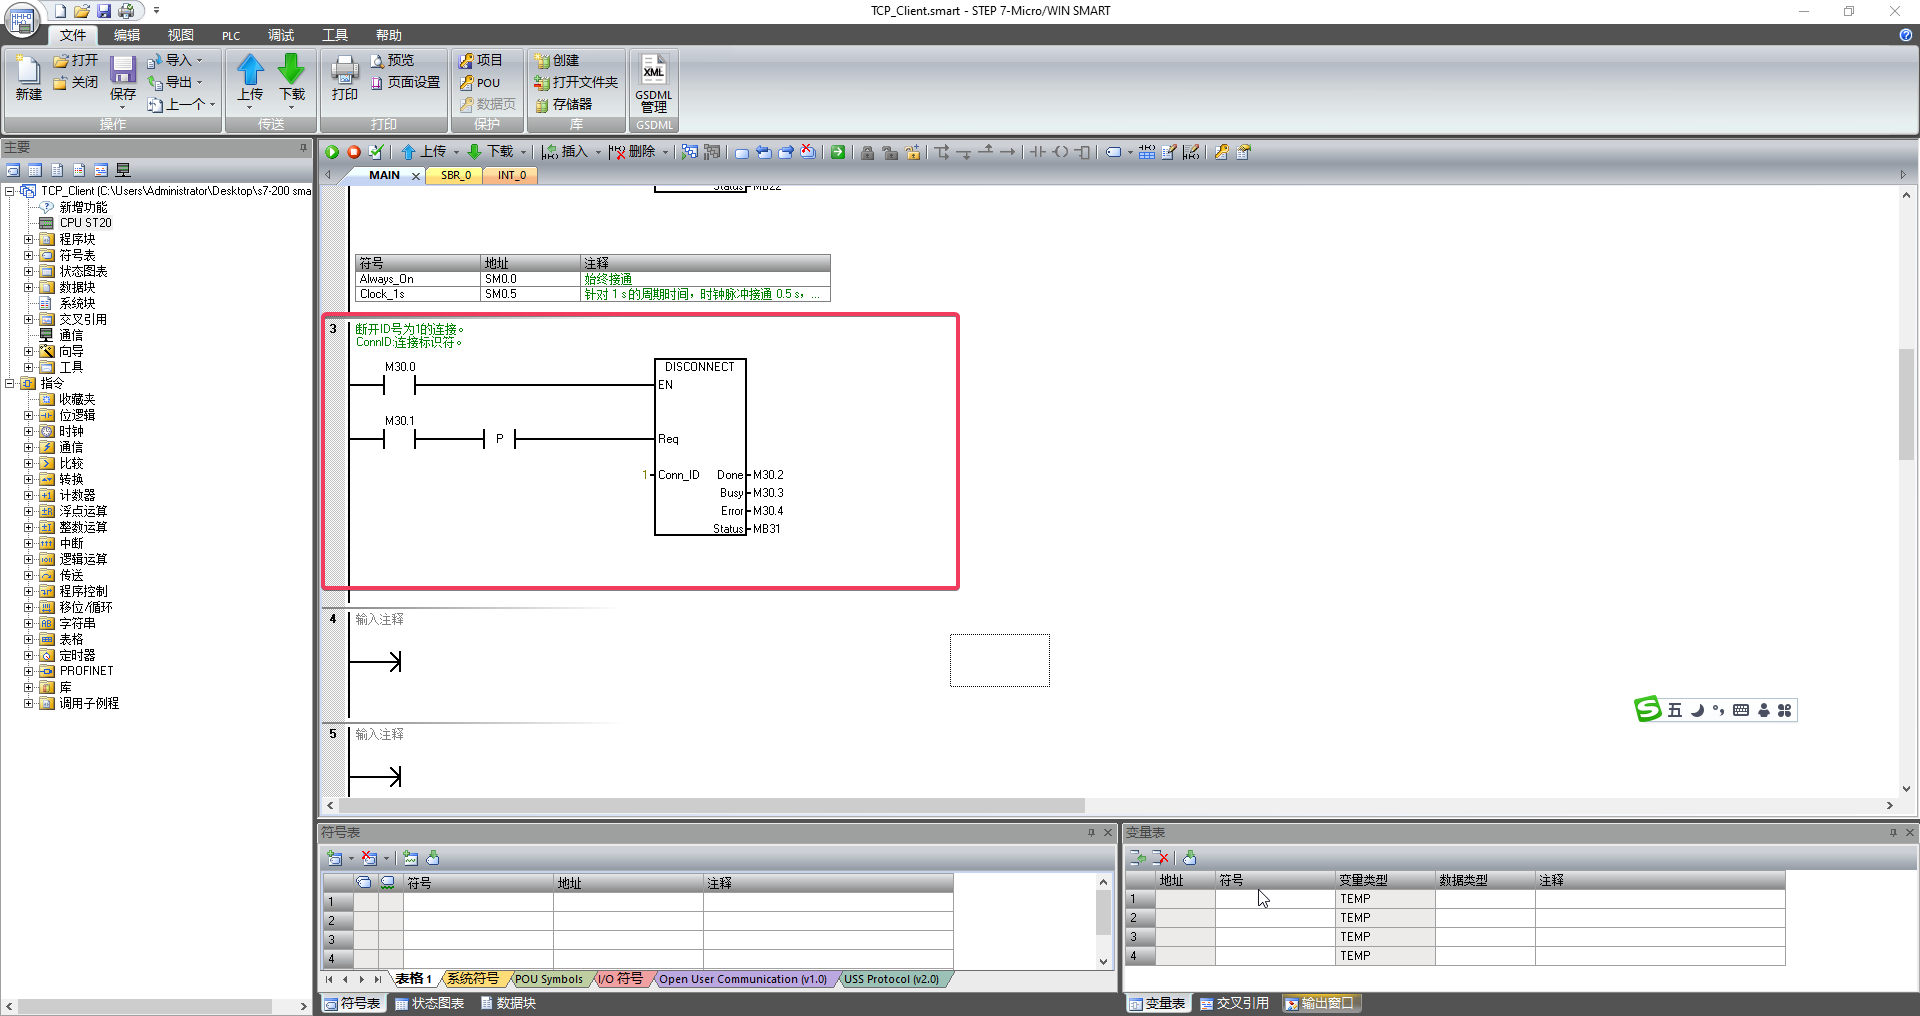Click the Unforce all icon

point(913,152)
